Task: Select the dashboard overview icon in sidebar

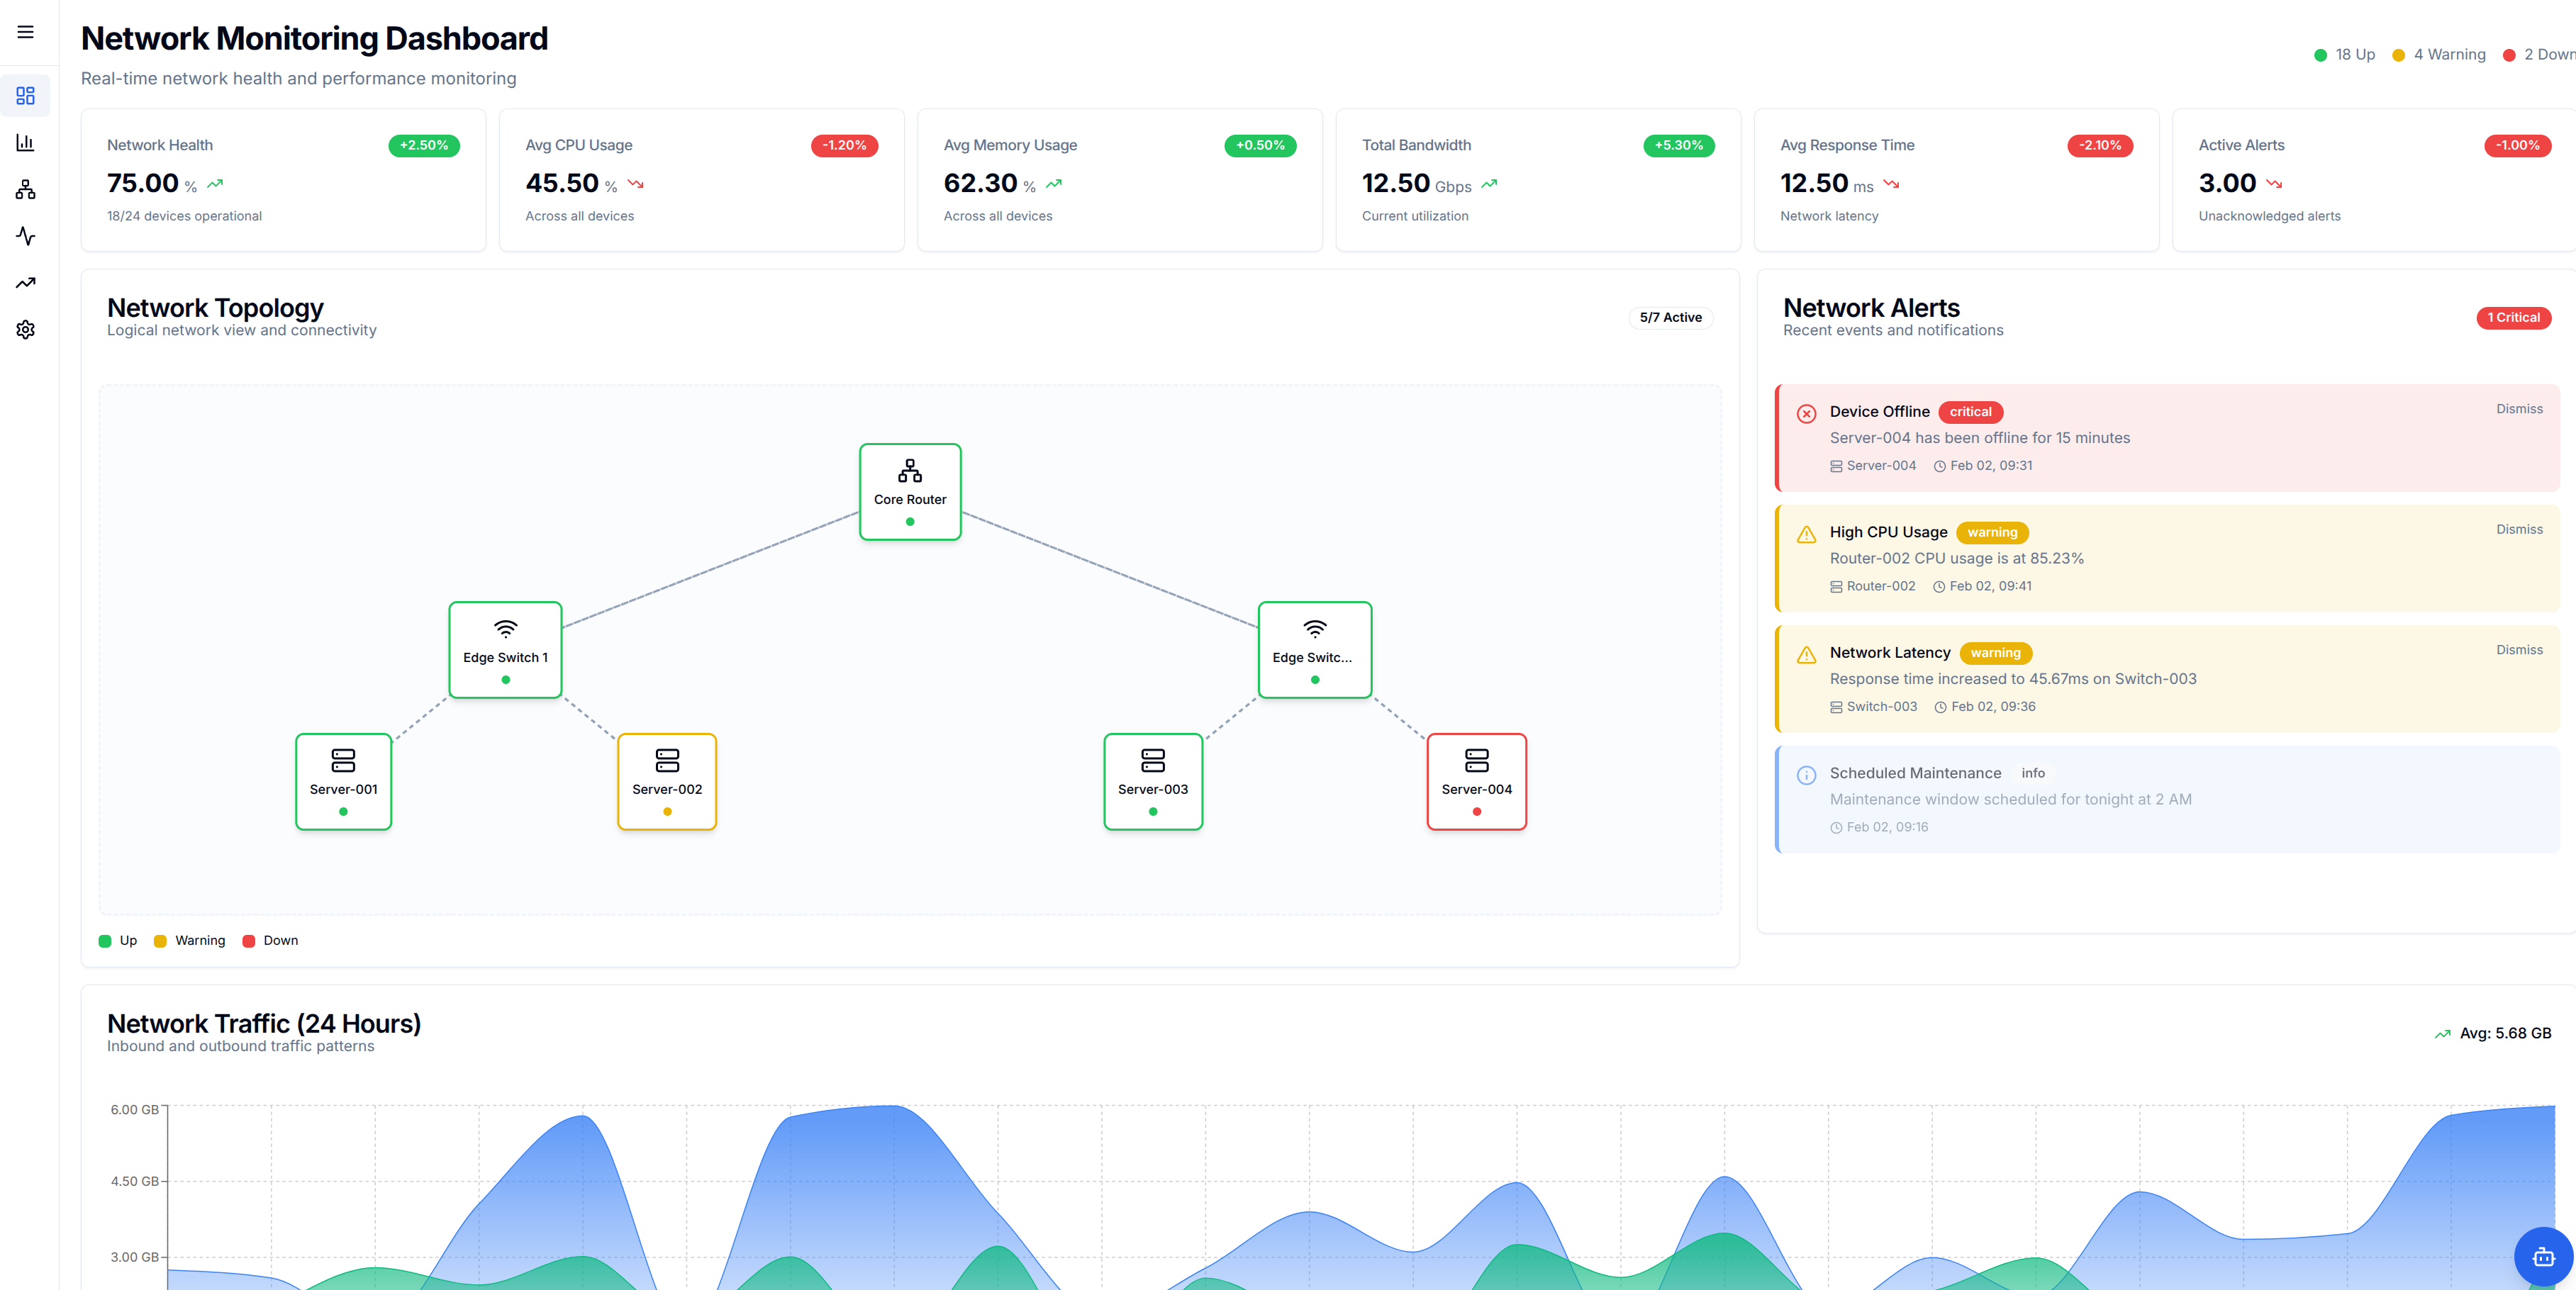Action: pos(26,96)
